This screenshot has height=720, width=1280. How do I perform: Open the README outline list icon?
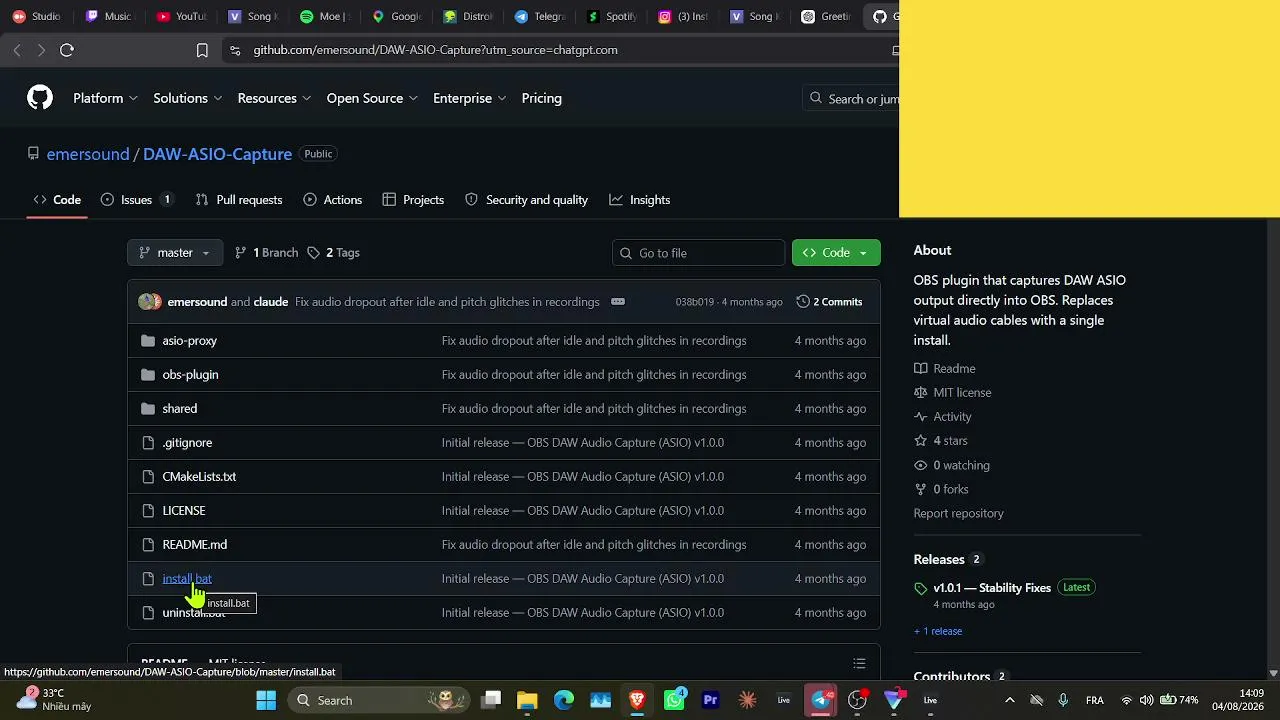859,664
